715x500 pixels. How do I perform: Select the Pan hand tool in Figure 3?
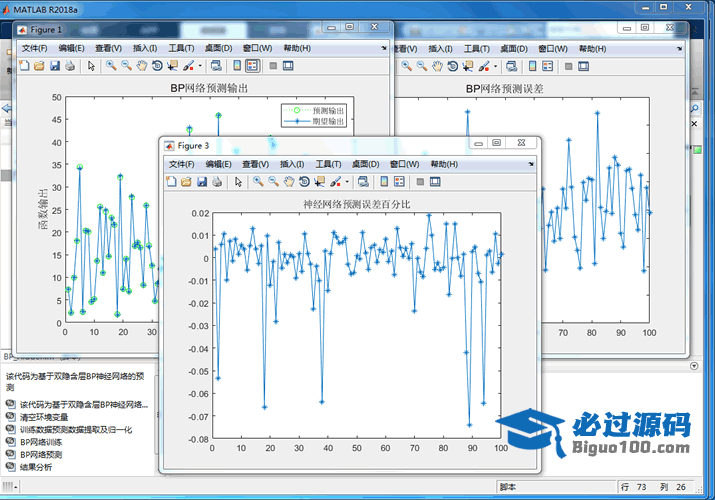point(288,182)
